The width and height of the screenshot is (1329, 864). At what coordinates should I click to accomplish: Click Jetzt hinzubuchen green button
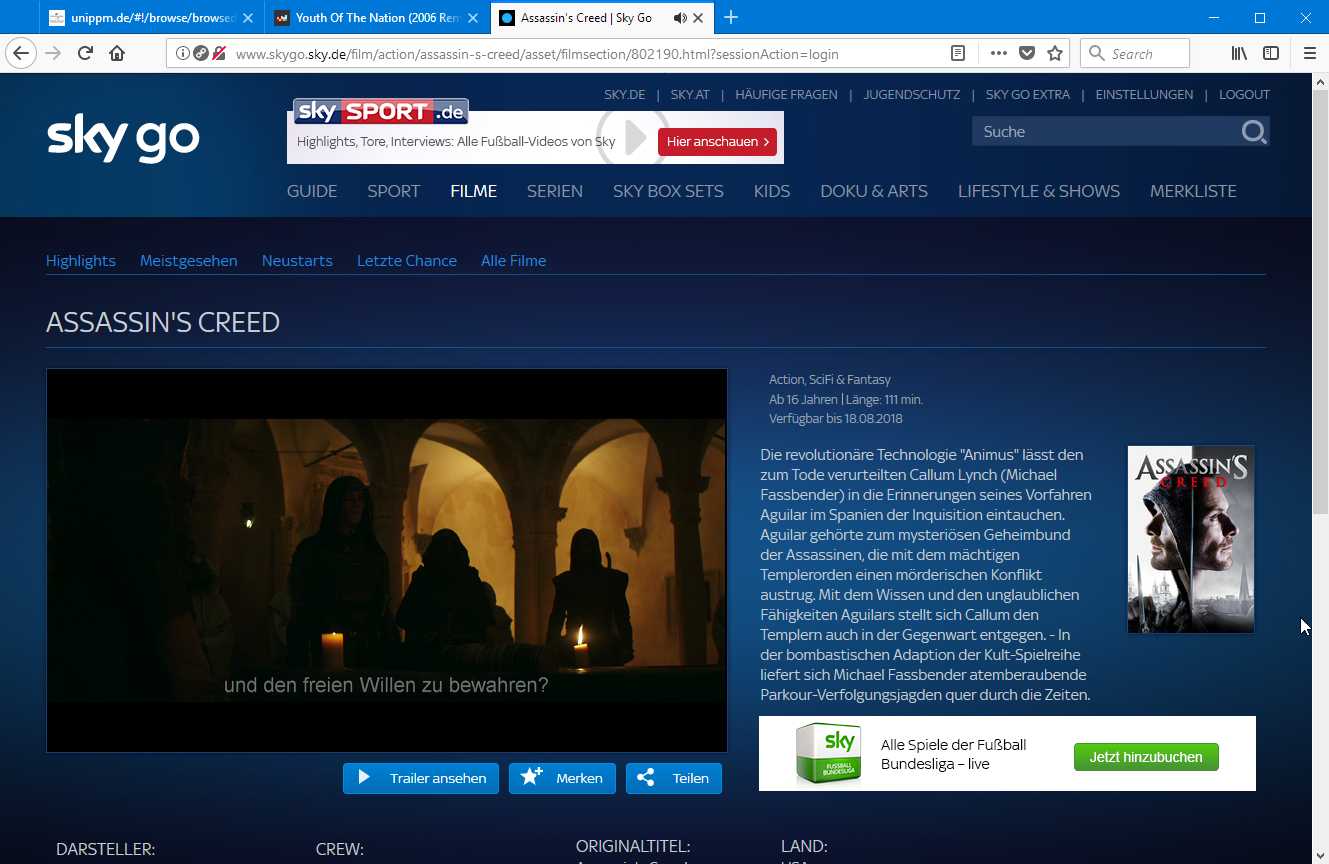(x=1146, y=757)
